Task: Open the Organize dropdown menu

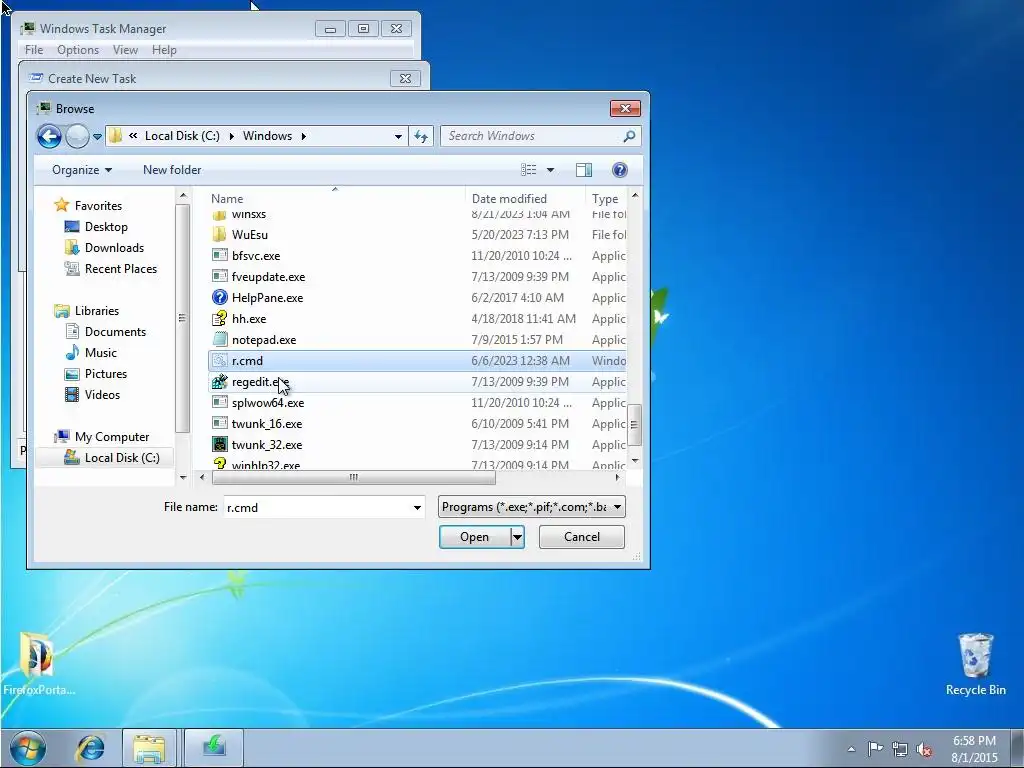Action: 82,170
